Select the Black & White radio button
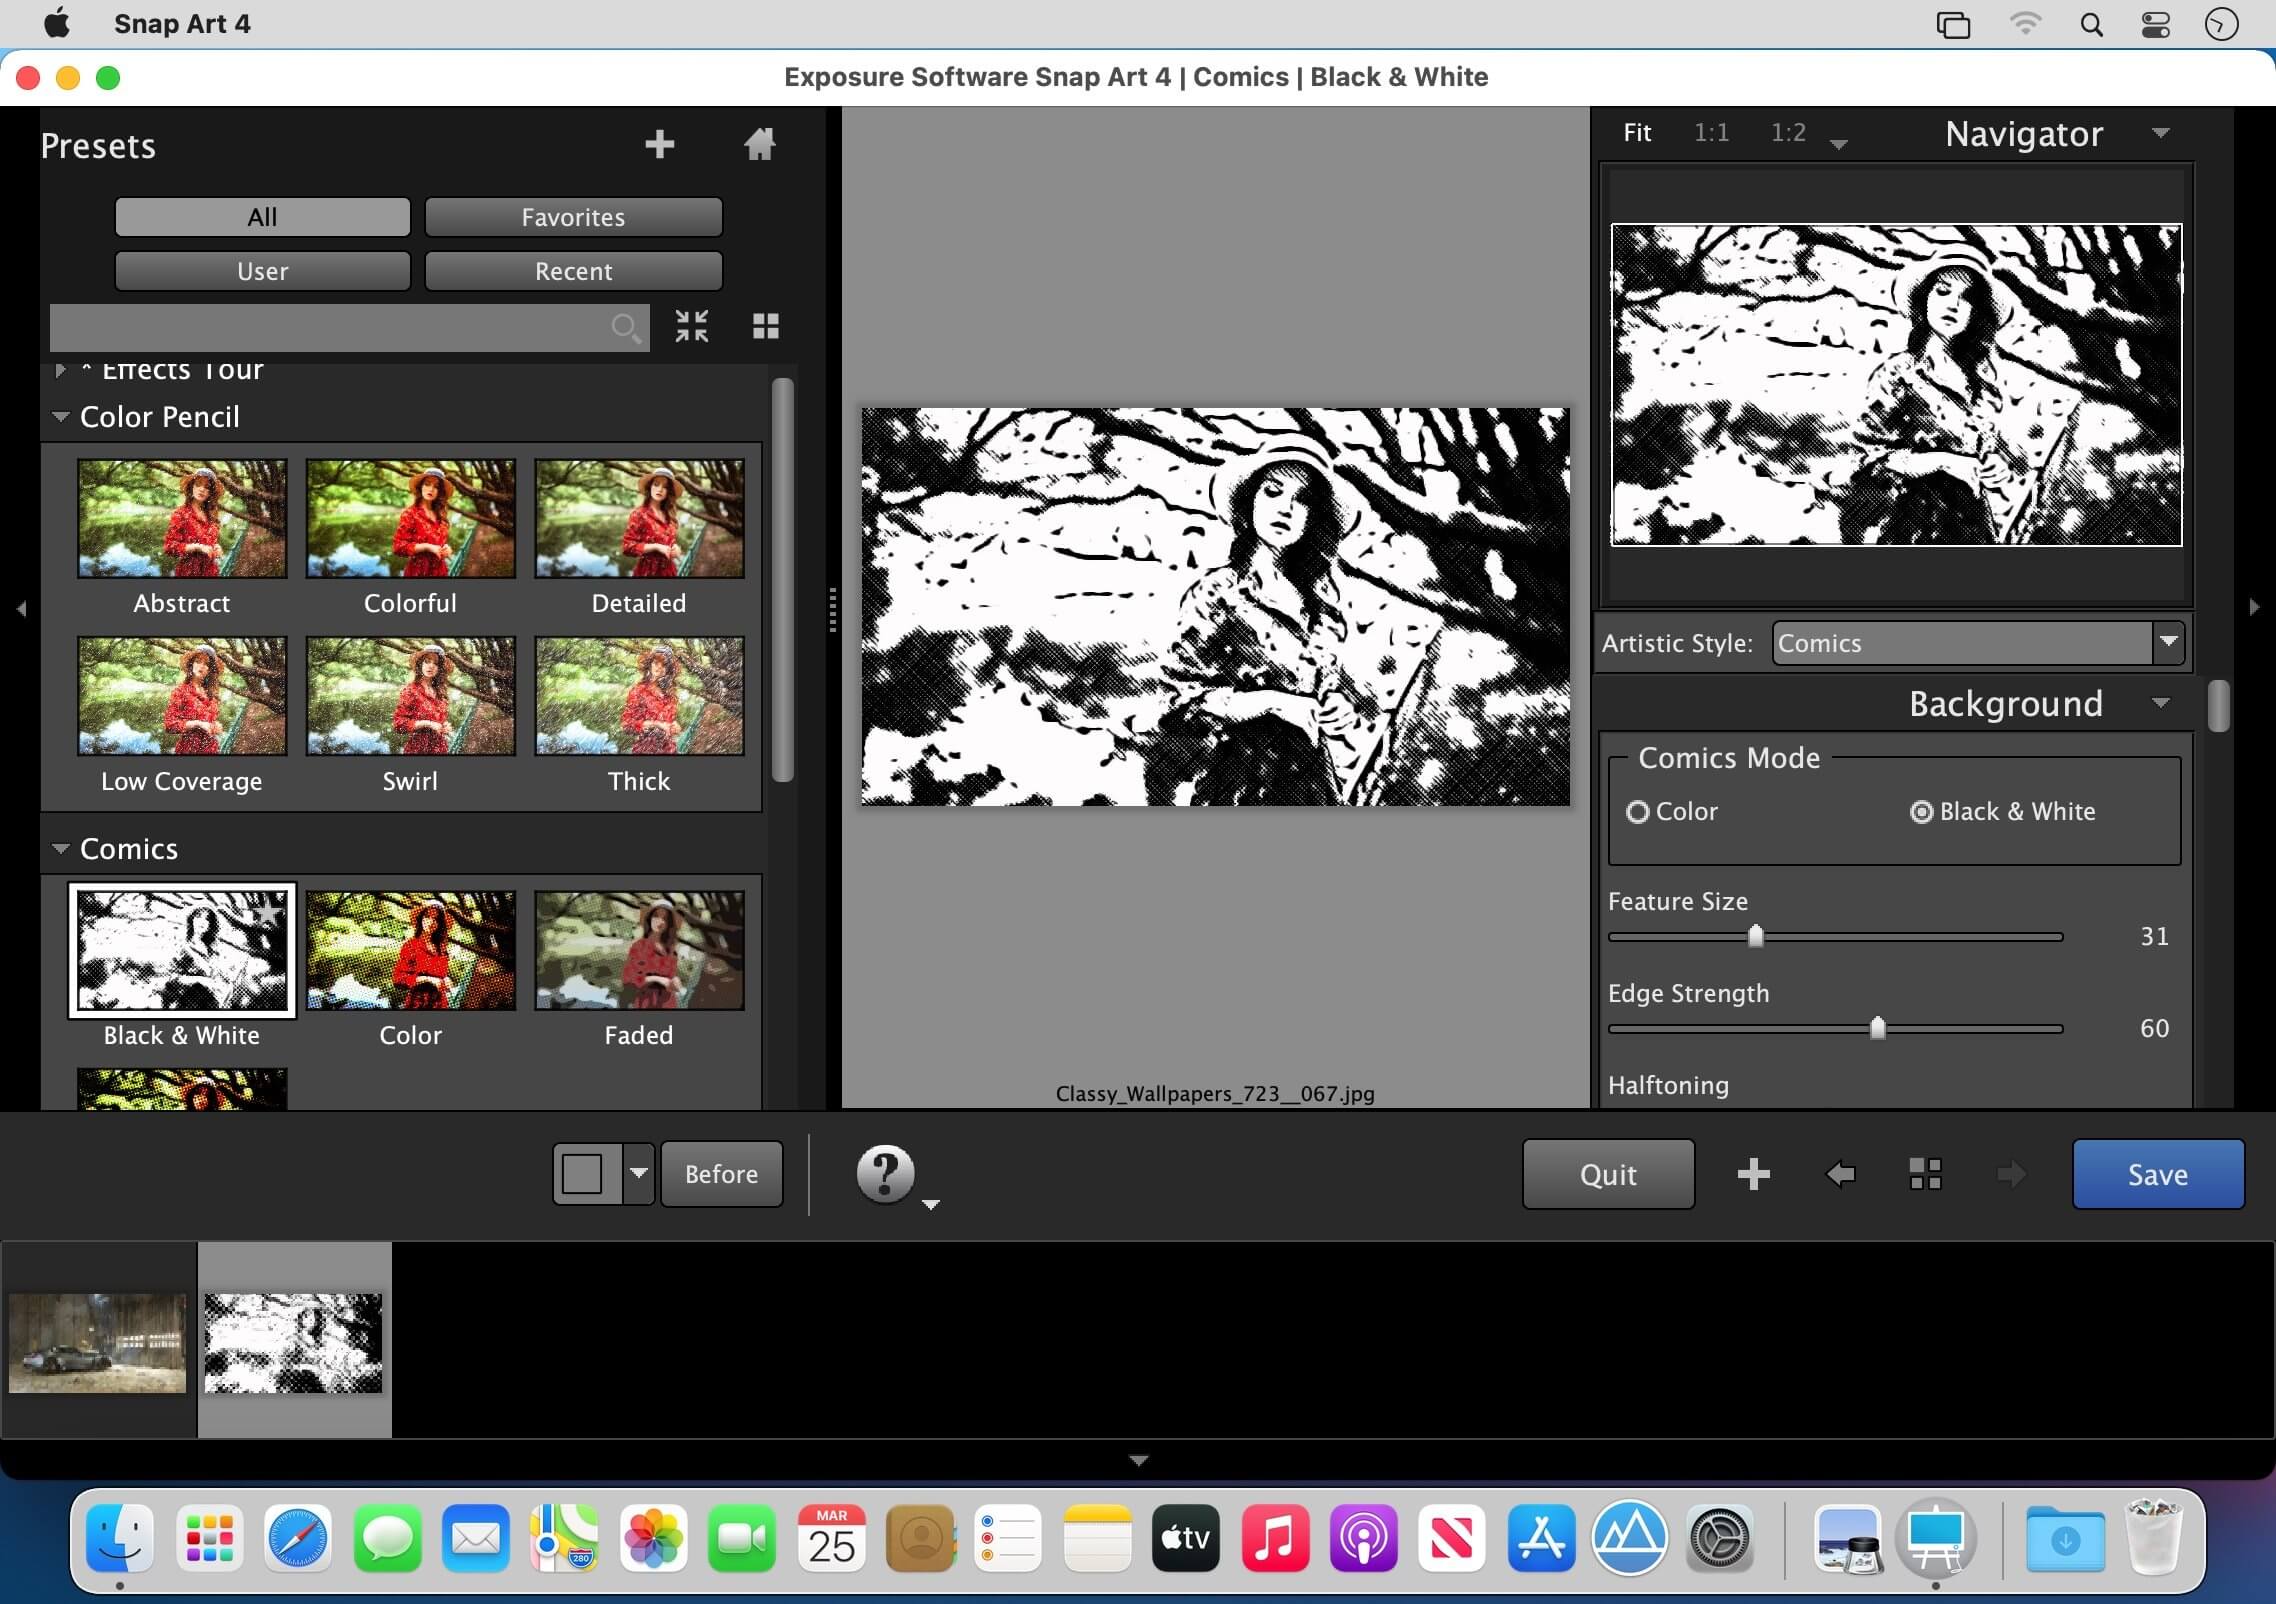This screenshot has height=1604, width=2276. tap(1921, 812)
